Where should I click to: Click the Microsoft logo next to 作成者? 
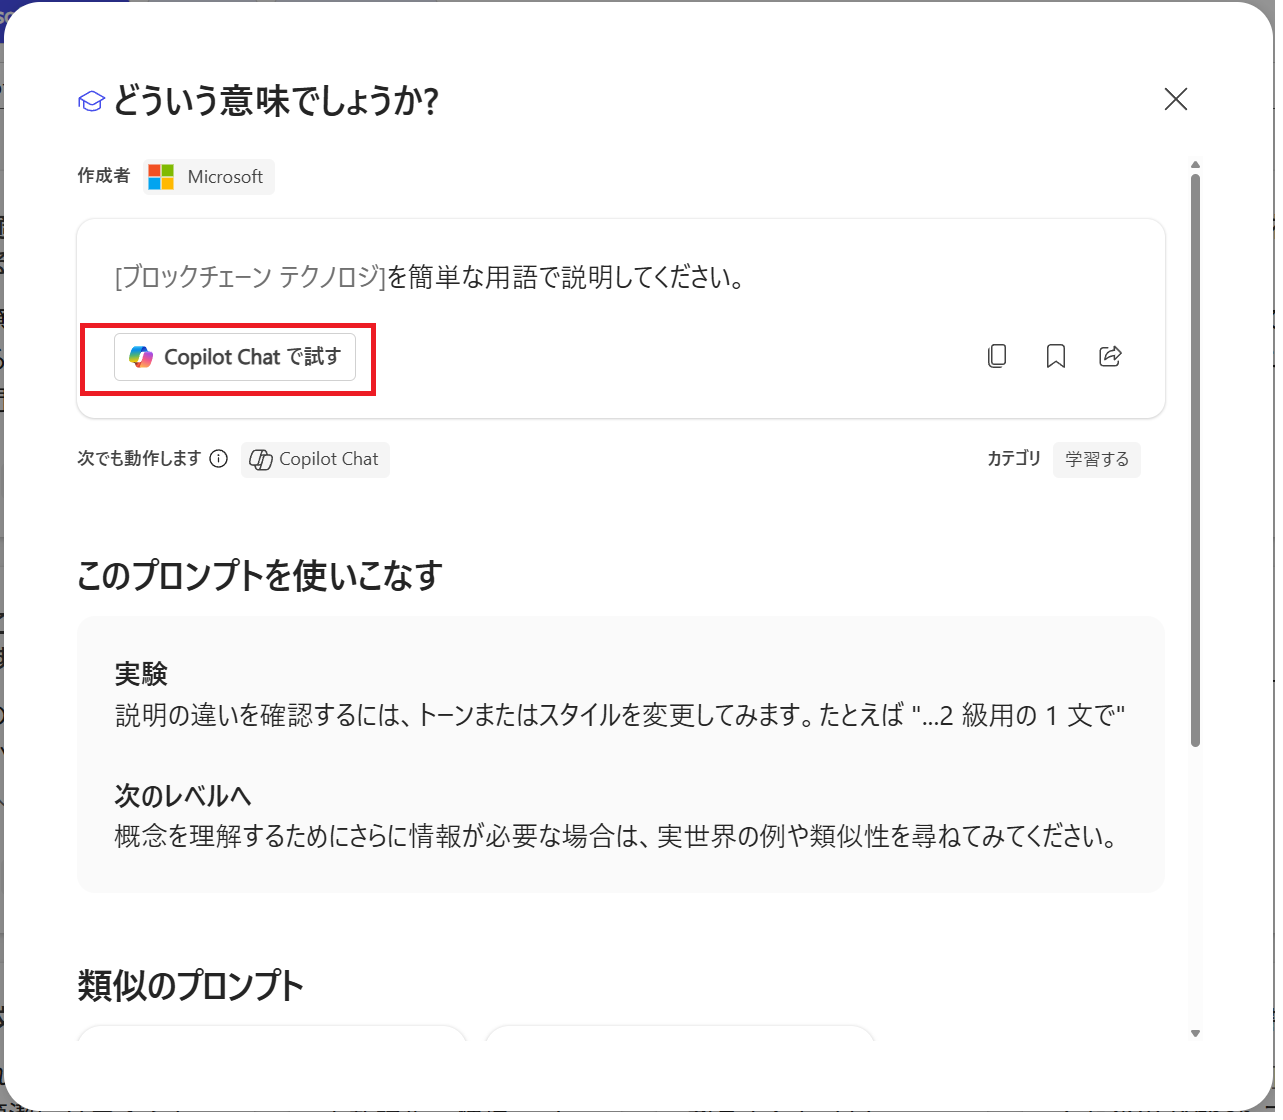pos(160,177)
